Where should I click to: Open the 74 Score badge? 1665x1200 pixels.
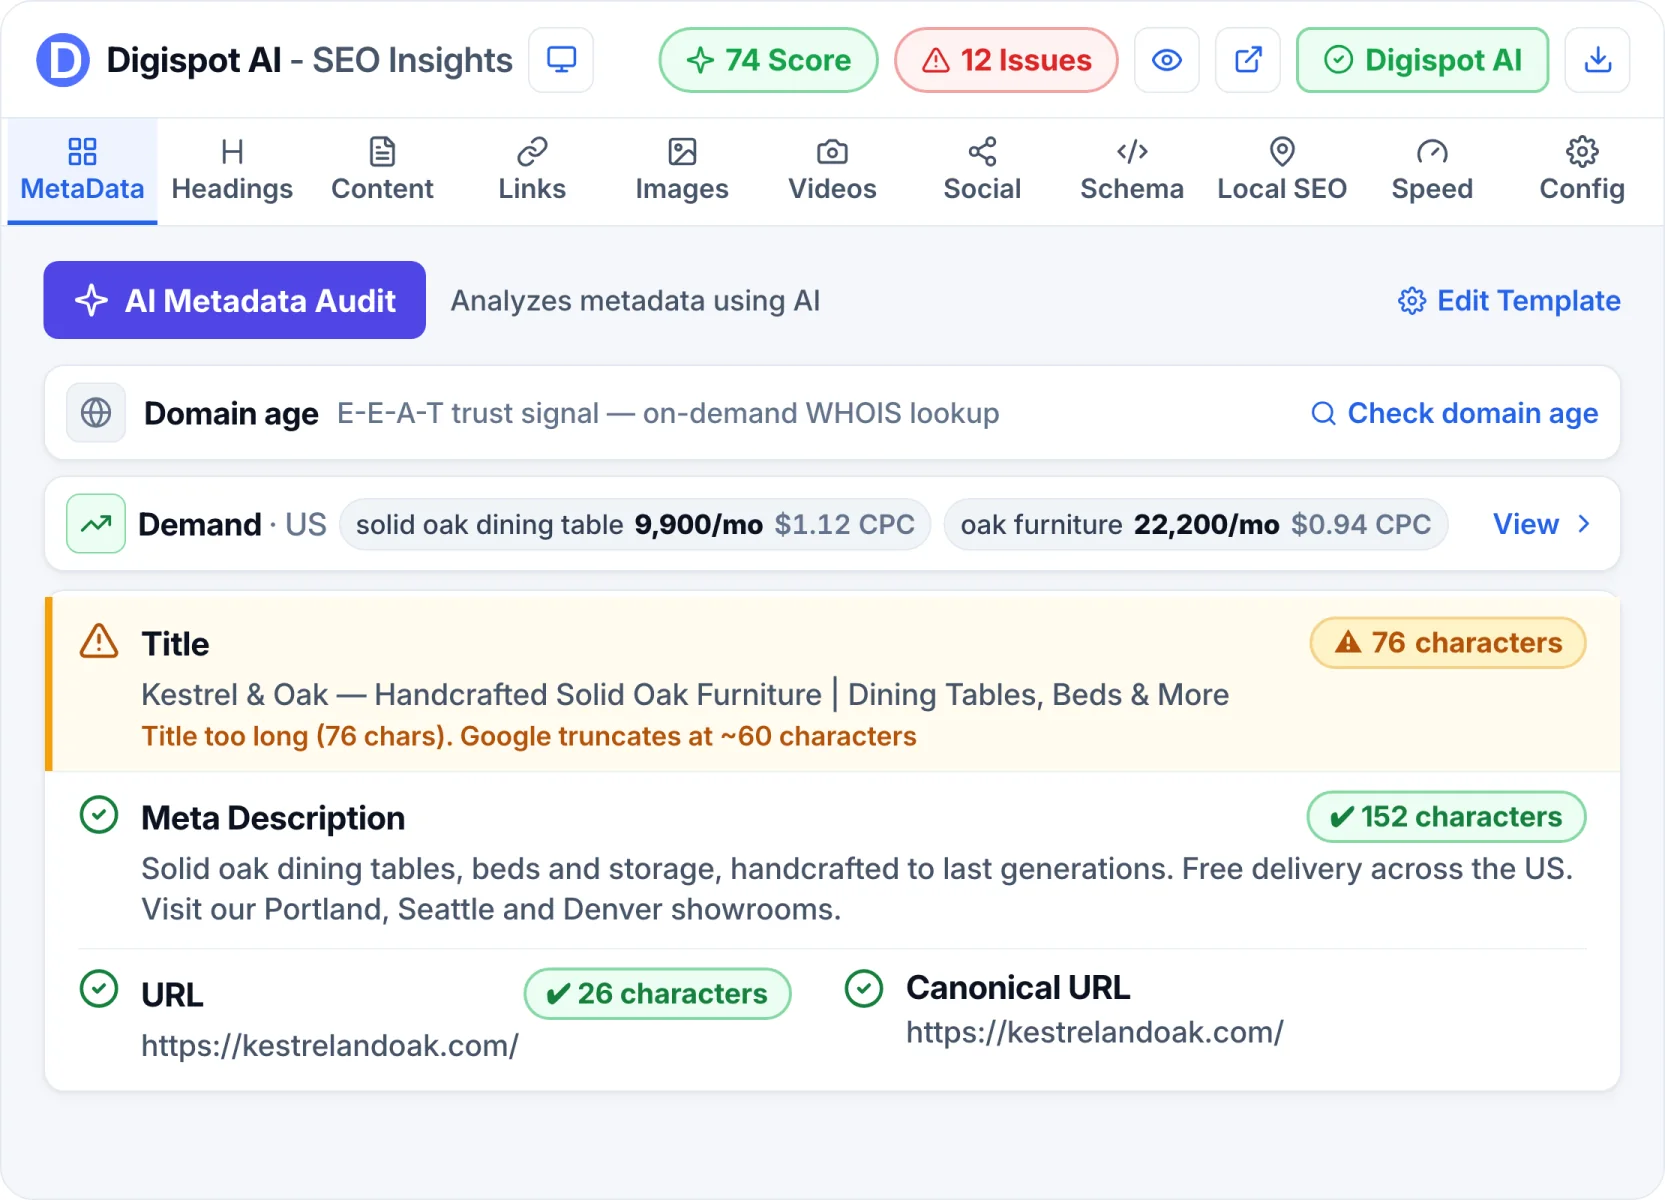(768, 60)
